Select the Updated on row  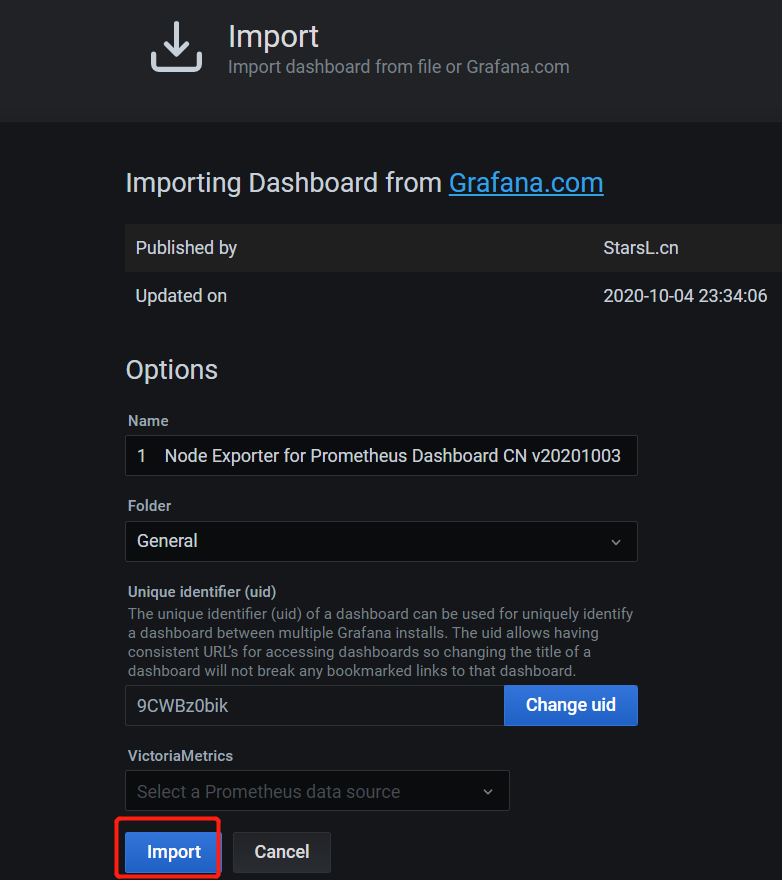point(453,296)
